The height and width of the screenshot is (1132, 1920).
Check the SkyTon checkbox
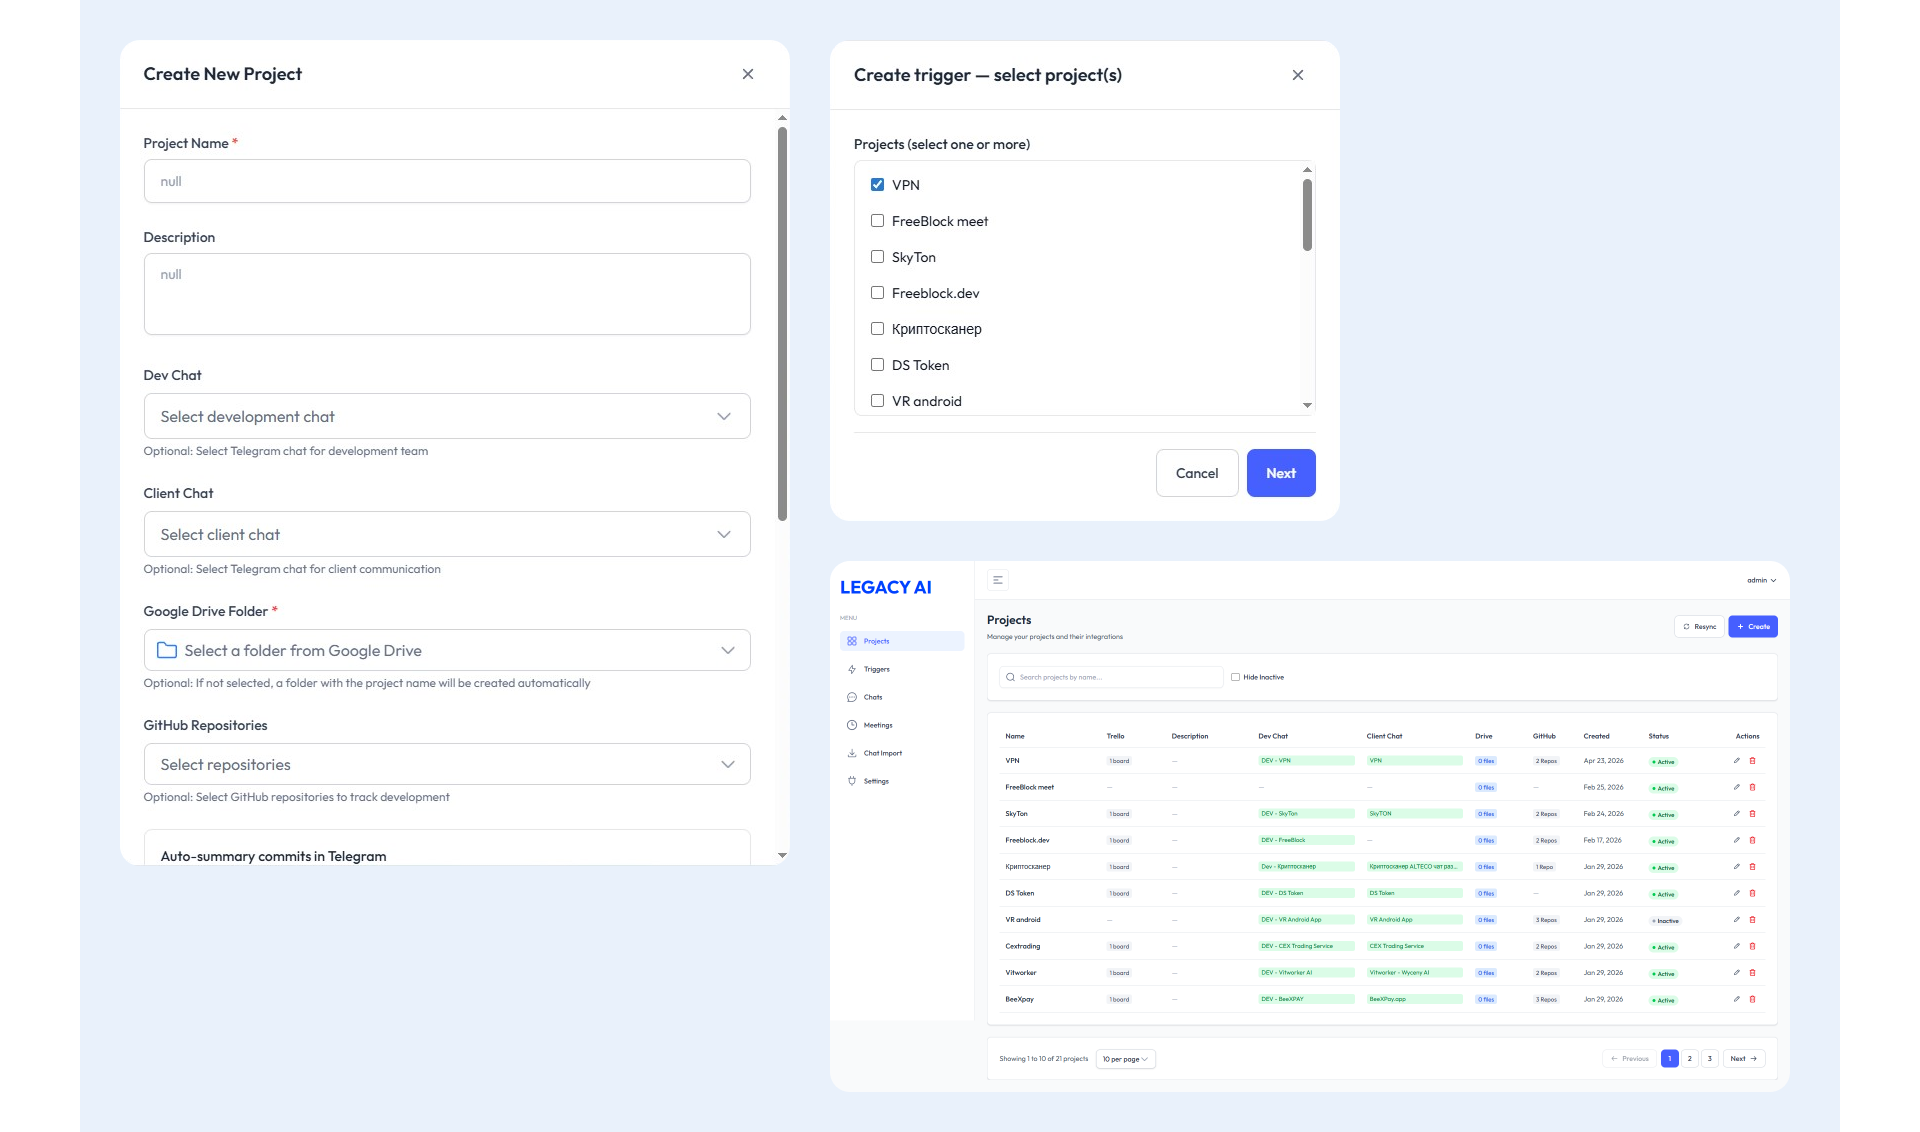pos(877,256)
